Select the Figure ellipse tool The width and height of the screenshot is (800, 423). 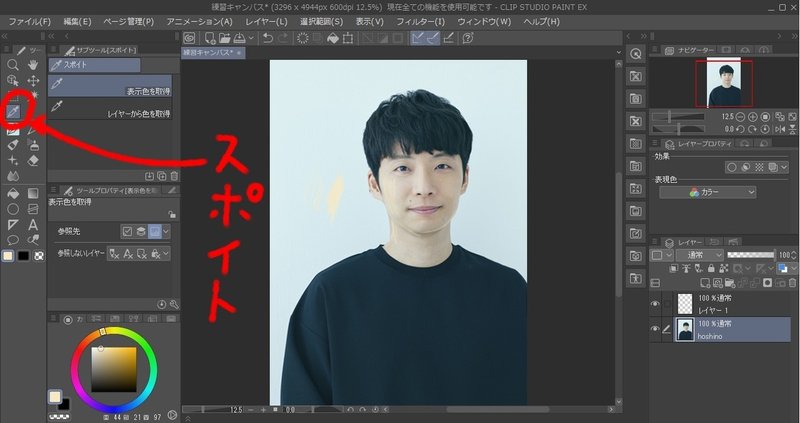click(x=13, y=209)
